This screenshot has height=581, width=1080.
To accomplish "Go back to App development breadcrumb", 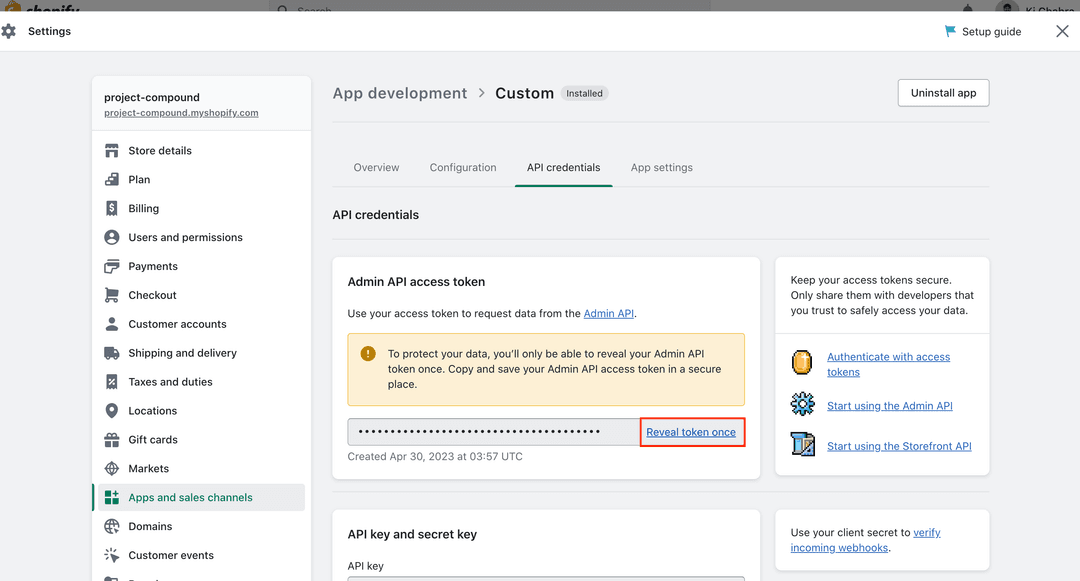I will 399,93.
